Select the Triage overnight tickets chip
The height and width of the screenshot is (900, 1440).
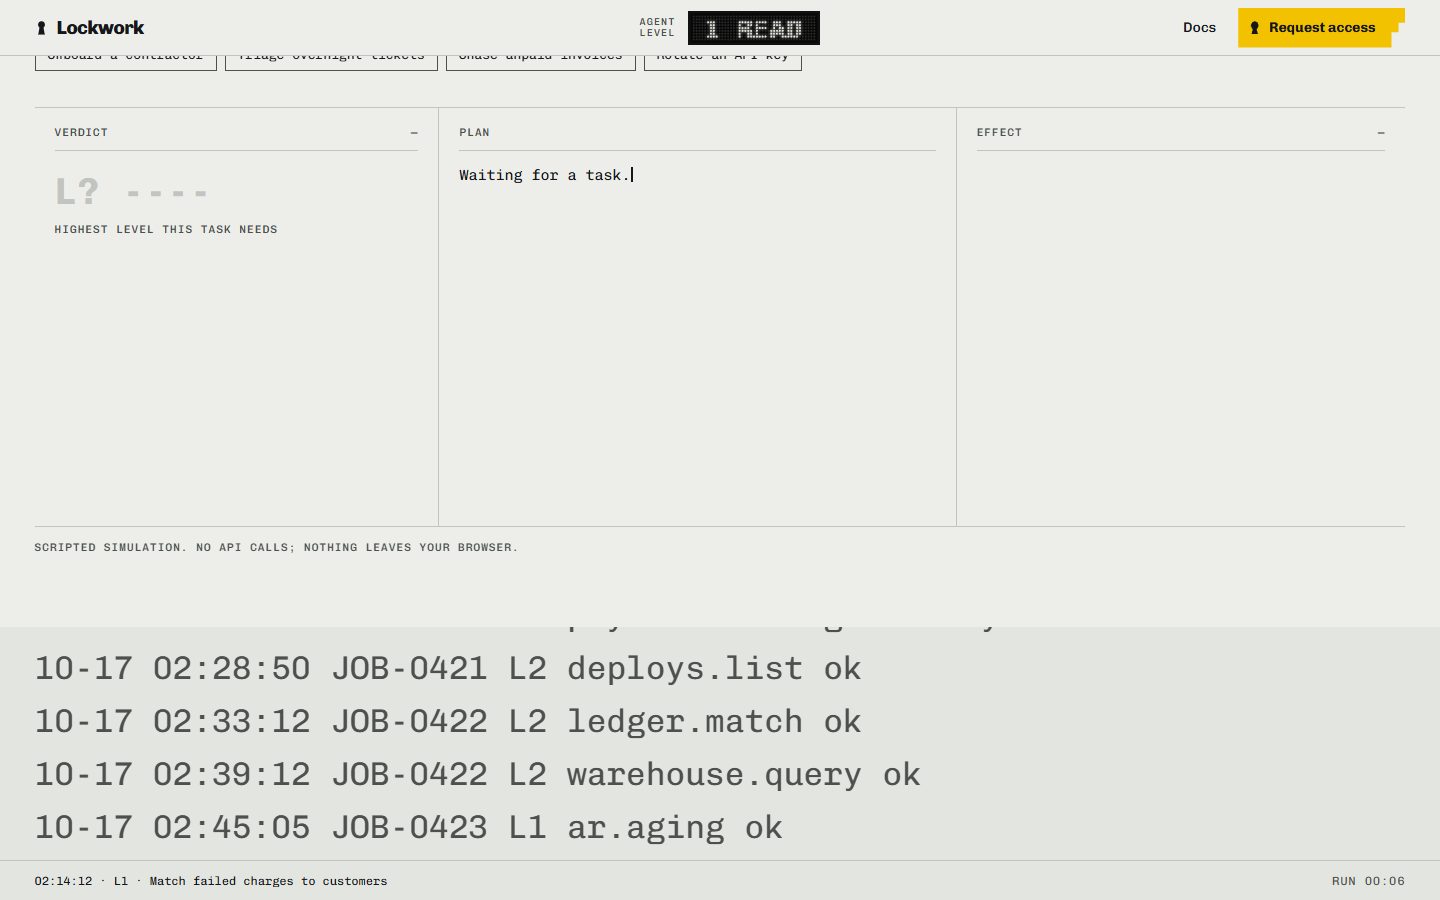tap(331, 62)
